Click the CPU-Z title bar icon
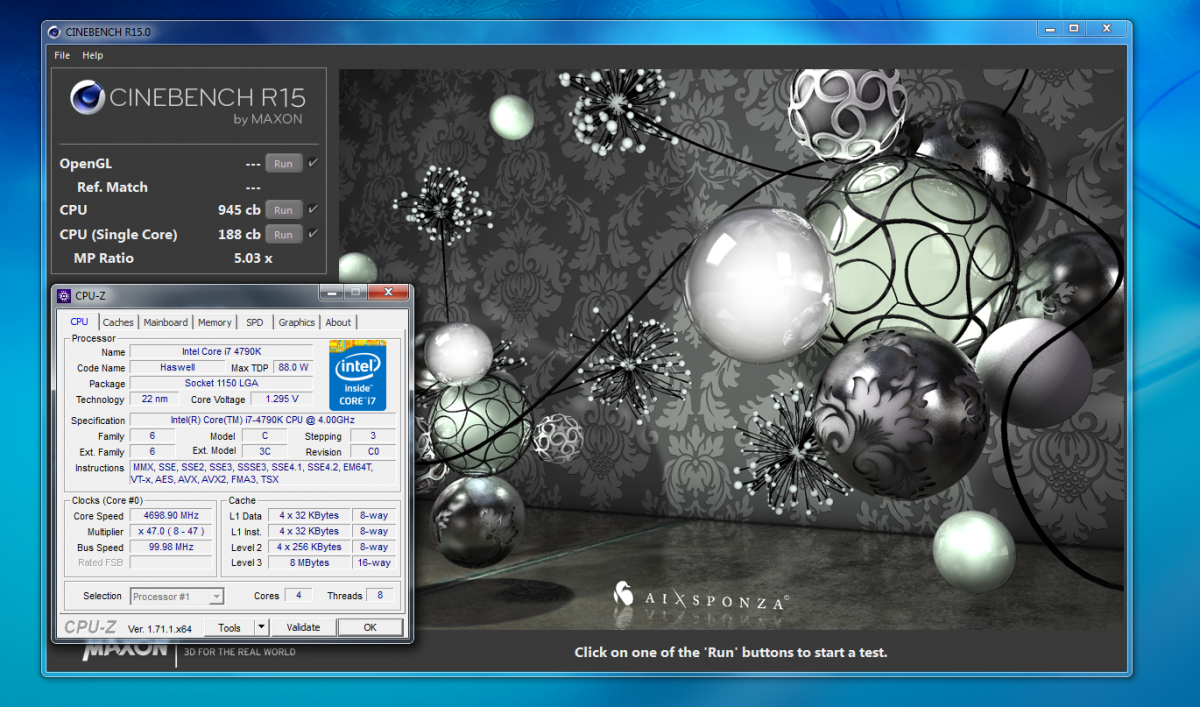Screen dimensions: 1200x707 pos(65,295)
